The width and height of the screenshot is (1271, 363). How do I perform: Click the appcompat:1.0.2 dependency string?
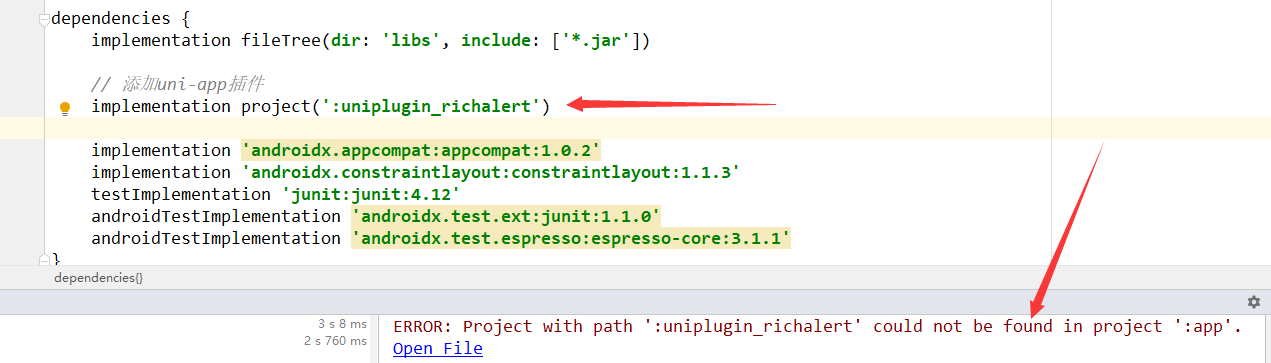pyautogui.click(x=421, y=150)
